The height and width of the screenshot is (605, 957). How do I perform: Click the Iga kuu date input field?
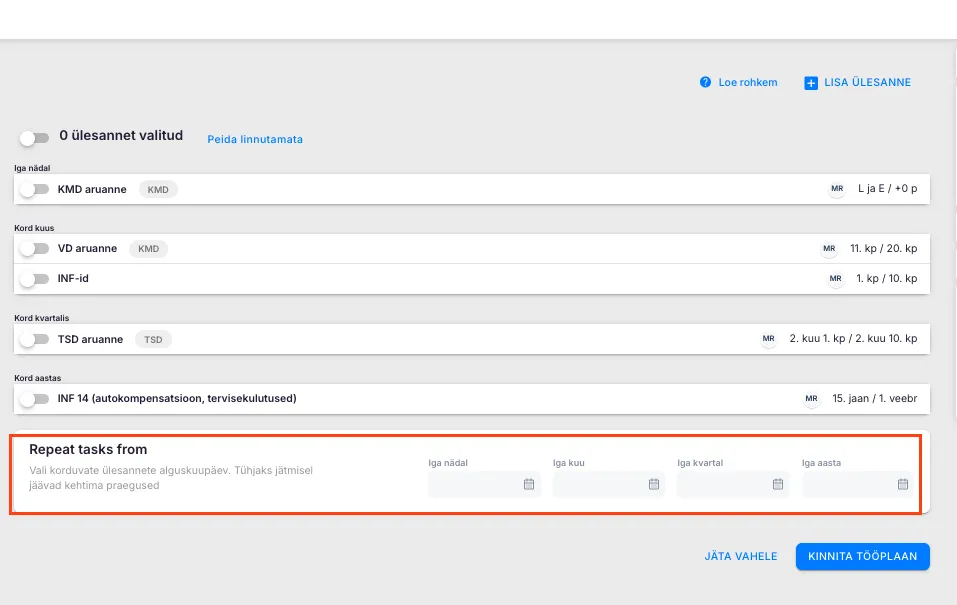600,484
